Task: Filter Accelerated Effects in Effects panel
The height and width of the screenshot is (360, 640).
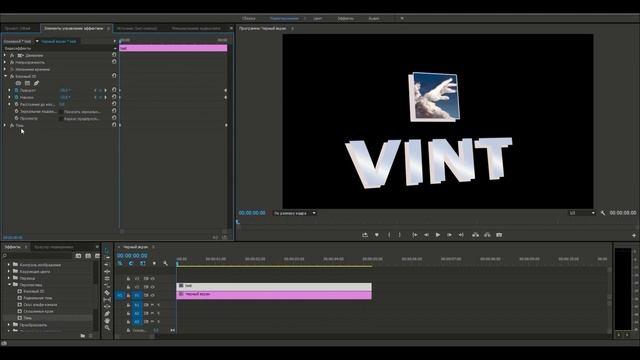Action: click(78, 256)
